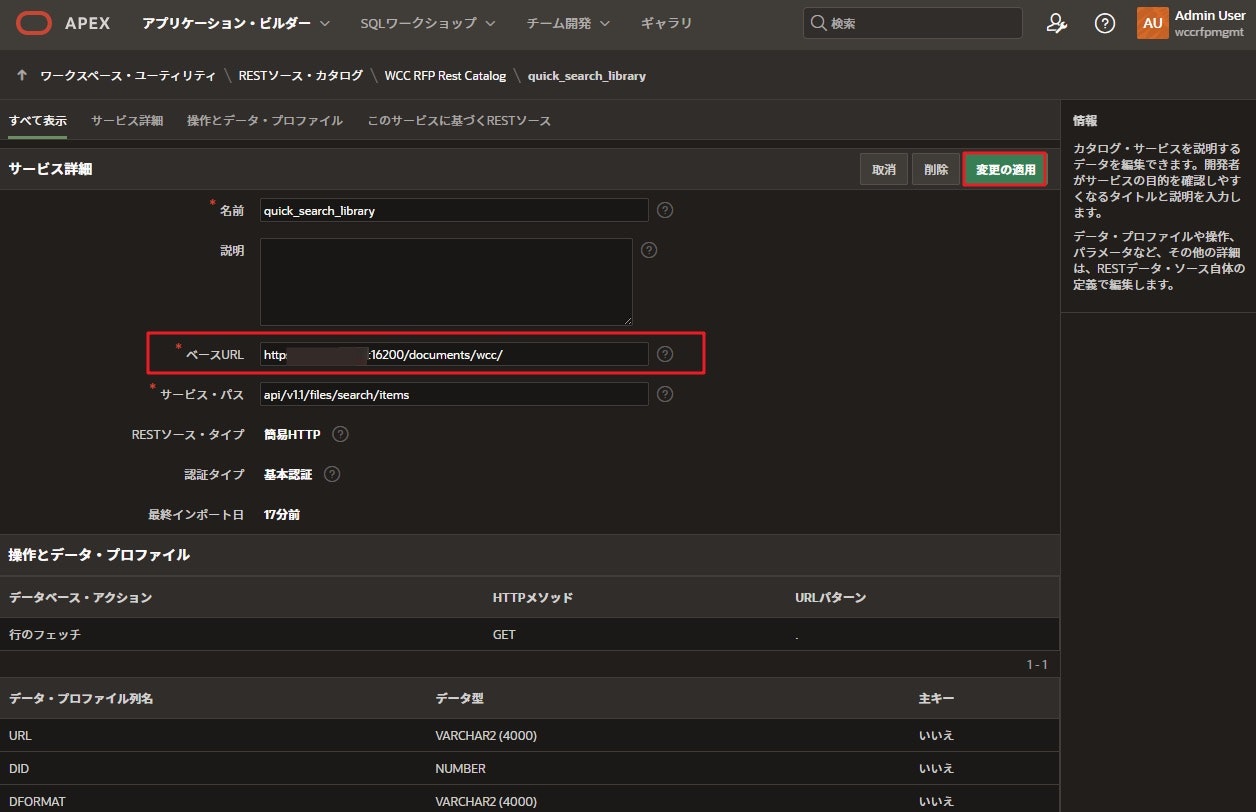Click the データ・プロファイル列名 column header
Screen dimensions: 1256x812
point(81,698)
